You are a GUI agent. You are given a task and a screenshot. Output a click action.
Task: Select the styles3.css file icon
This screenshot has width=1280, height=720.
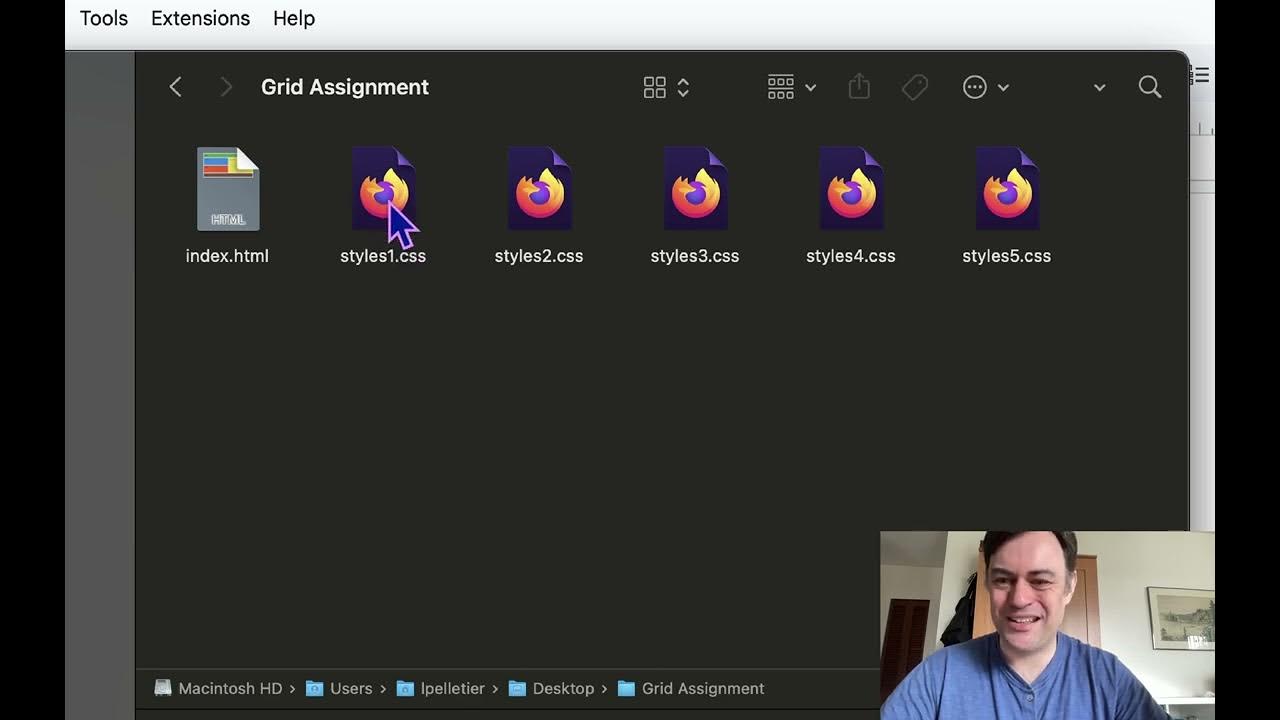[x=695, y=189]
